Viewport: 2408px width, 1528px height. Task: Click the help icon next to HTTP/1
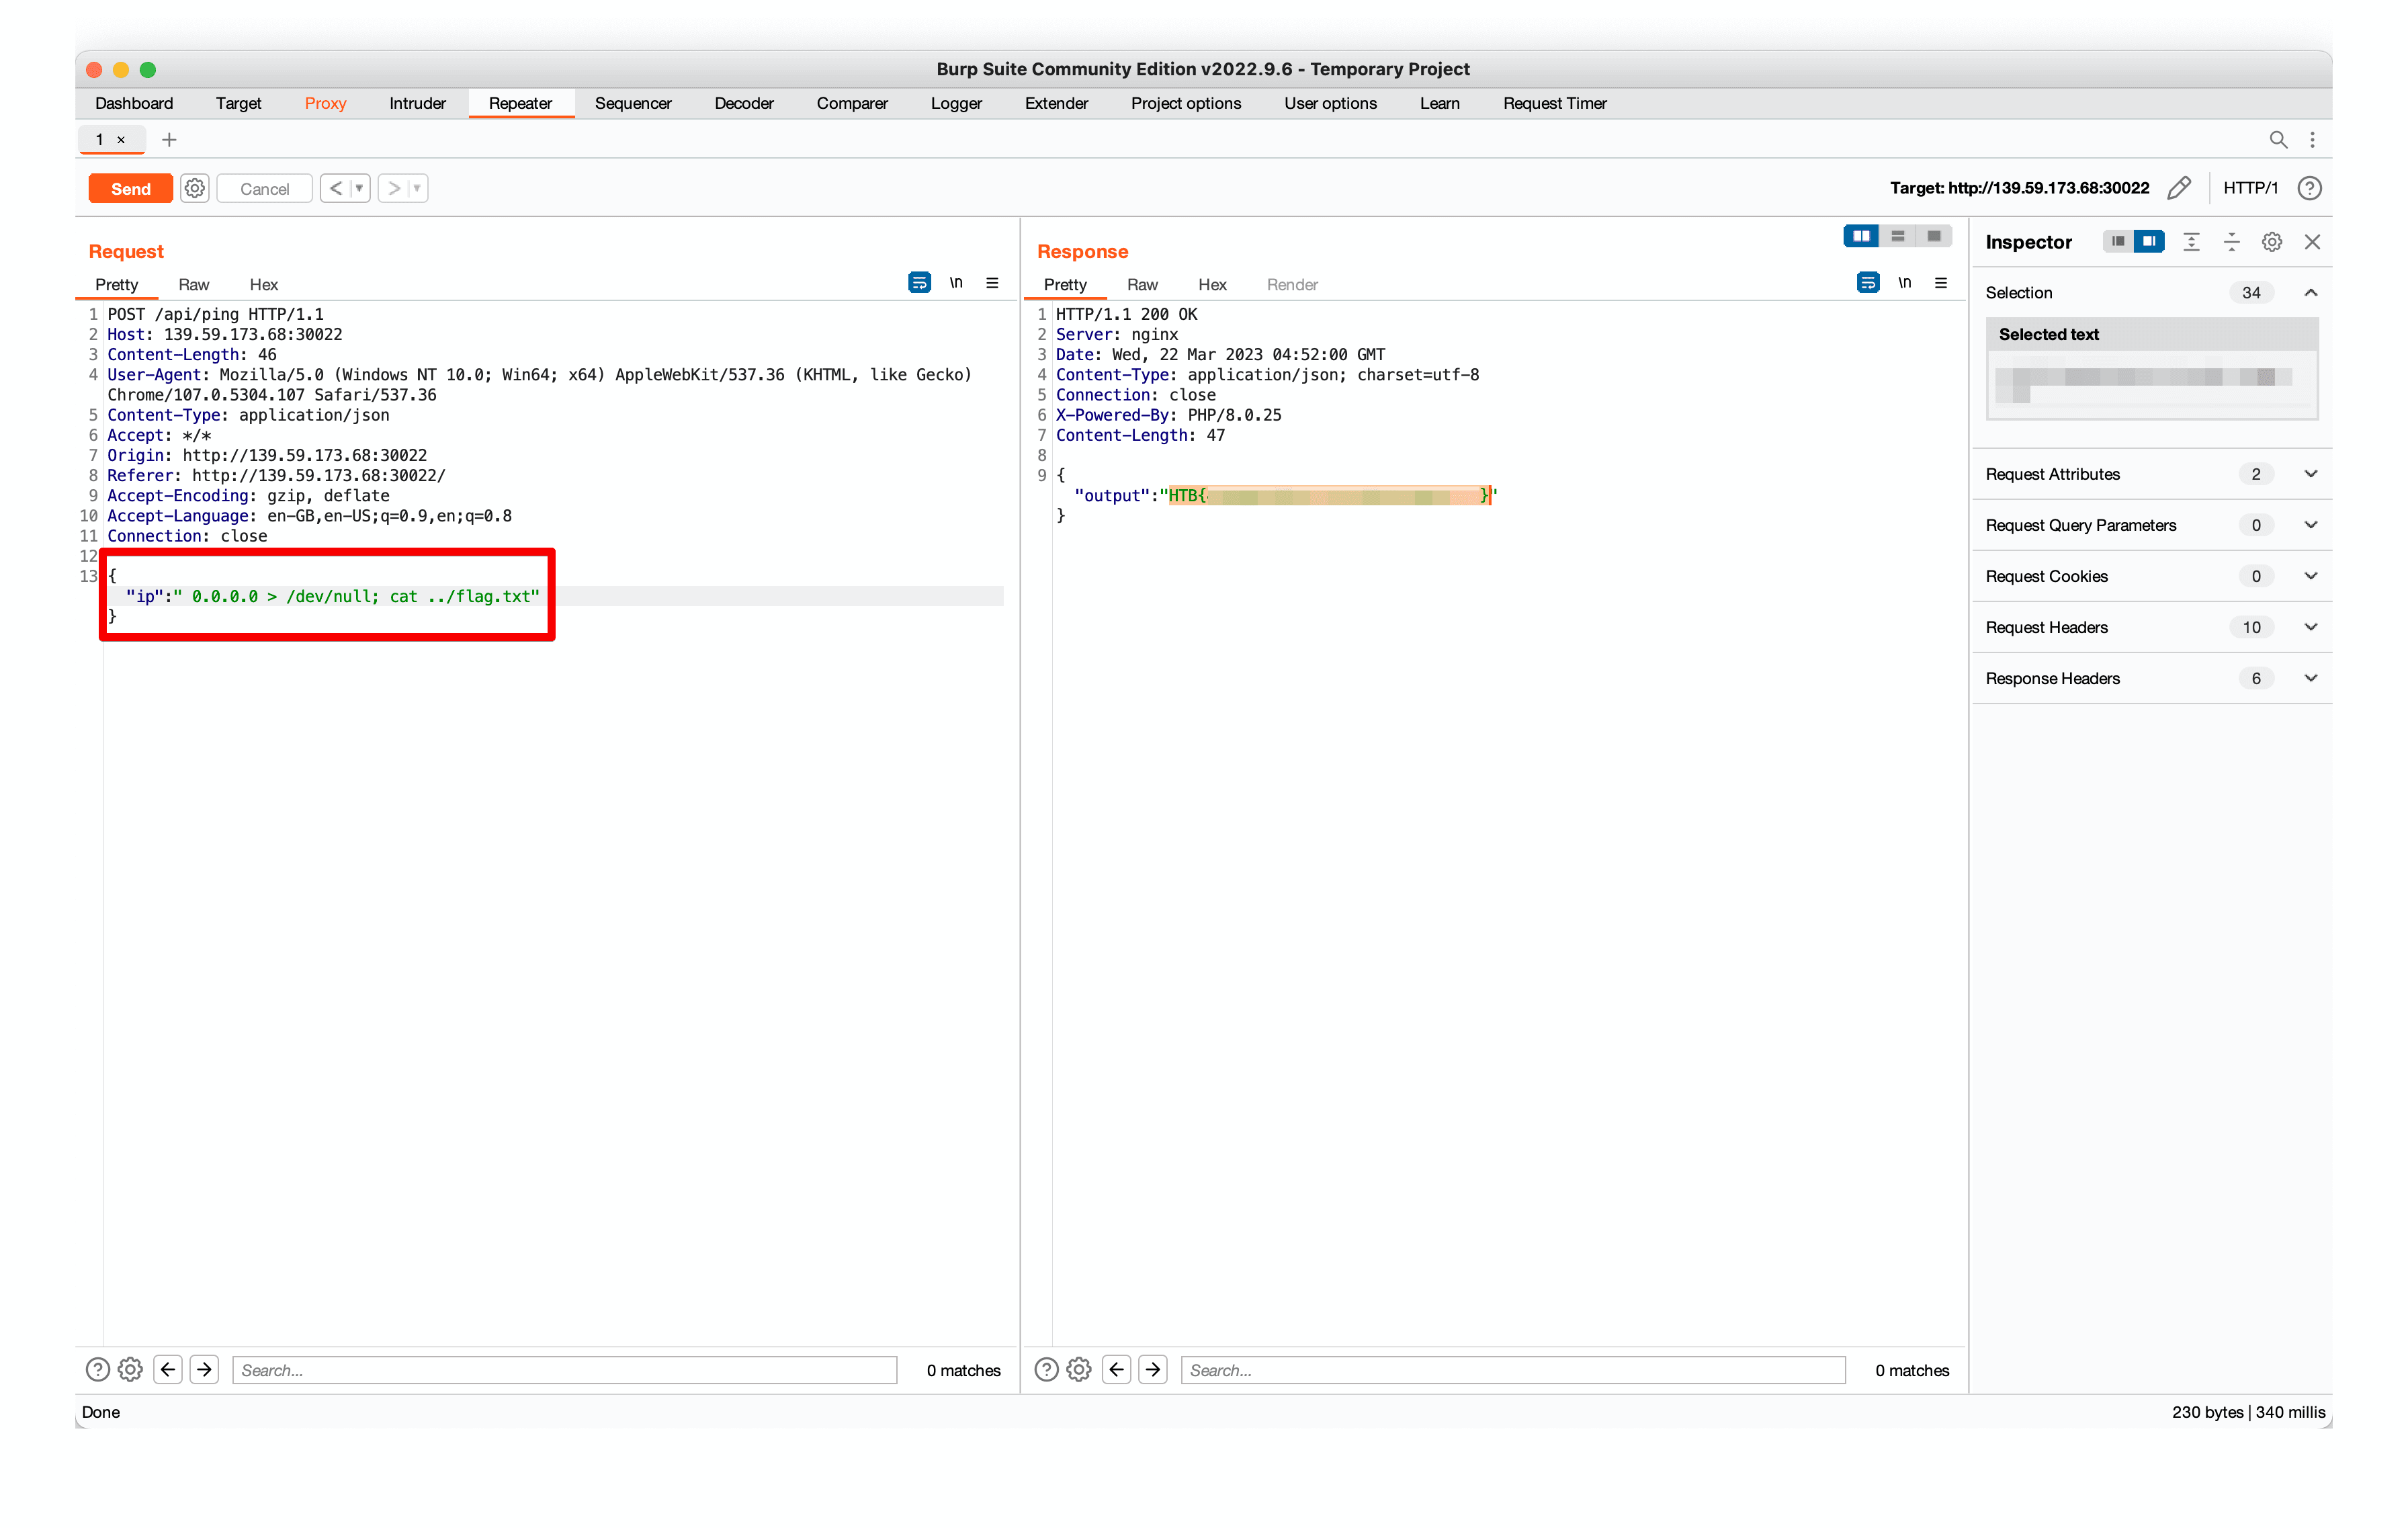[2309, 188]
